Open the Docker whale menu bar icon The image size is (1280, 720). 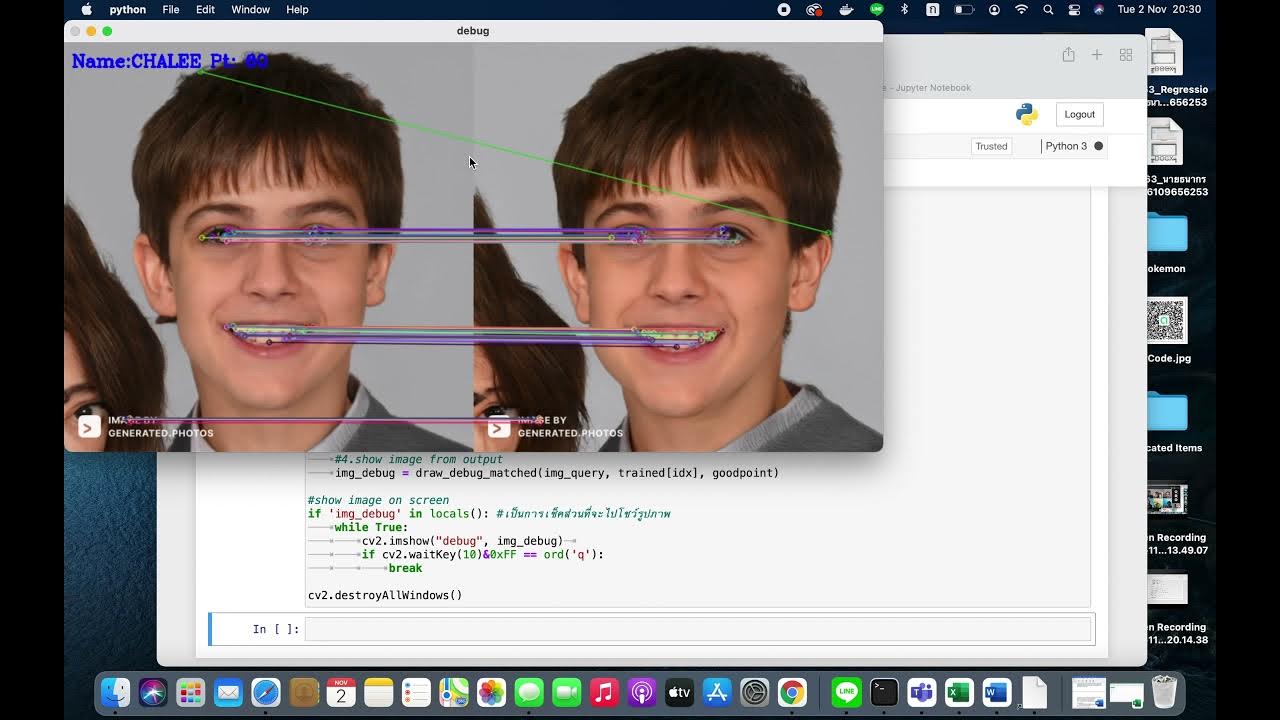pos(846,9)
